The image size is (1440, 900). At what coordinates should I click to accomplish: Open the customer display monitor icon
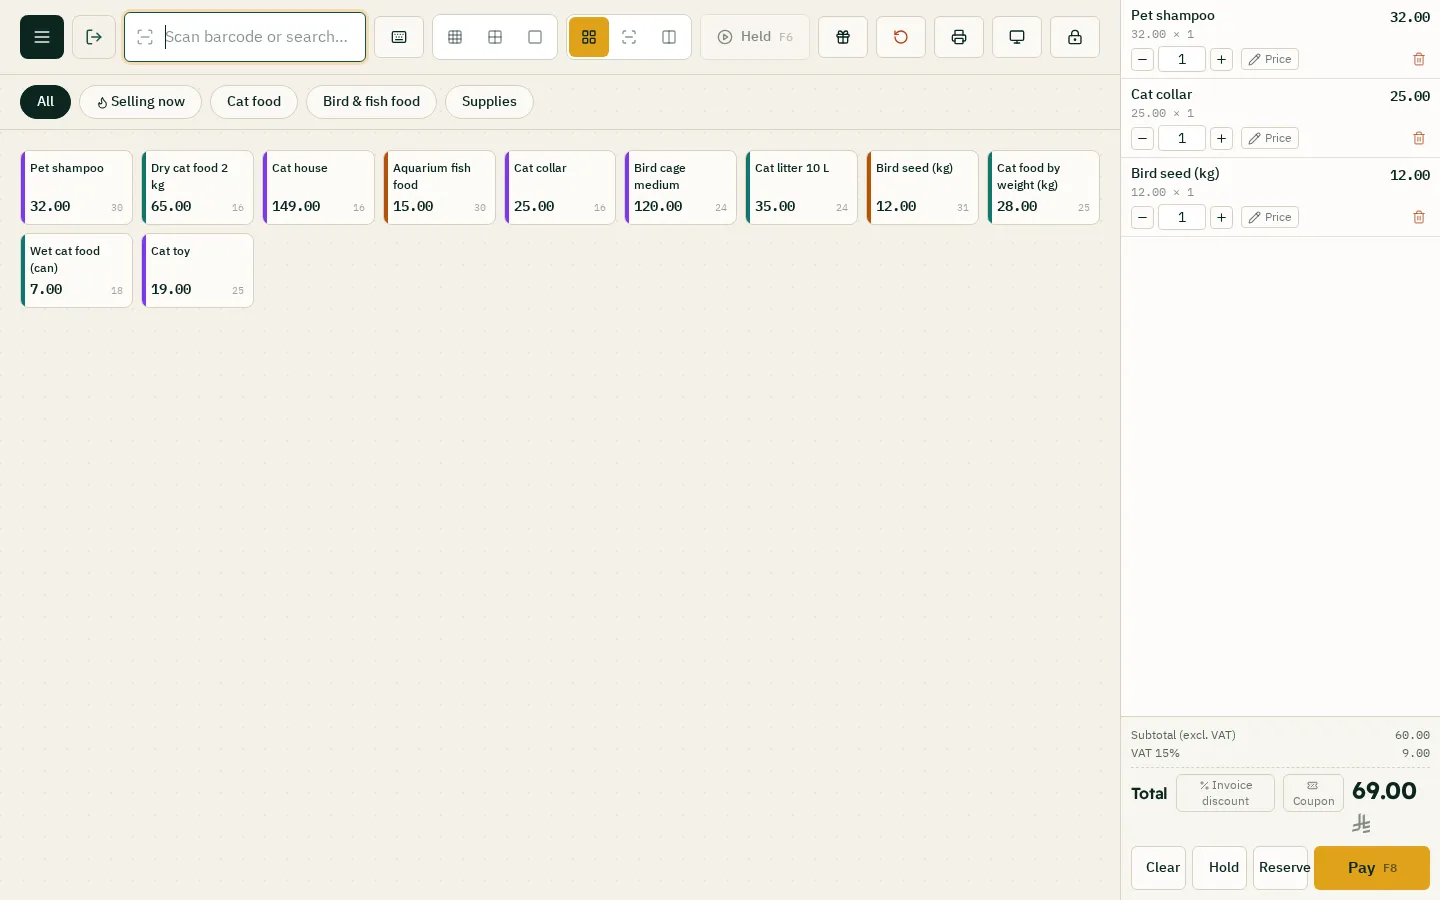click(1017, 37)
